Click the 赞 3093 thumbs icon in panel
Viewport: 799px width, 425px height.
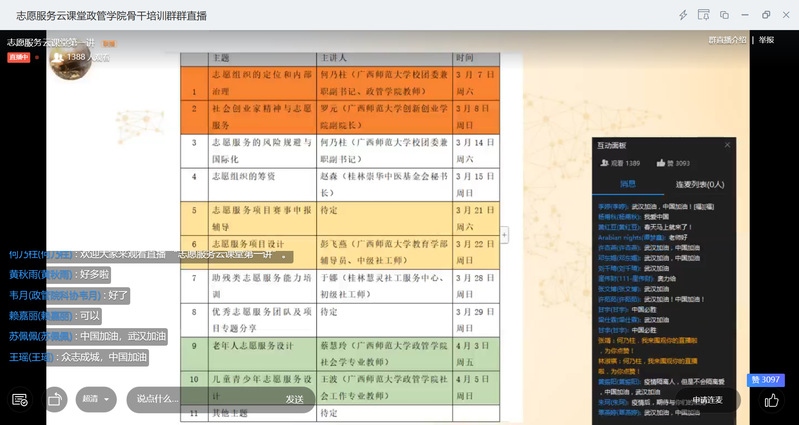coord(661,163)
